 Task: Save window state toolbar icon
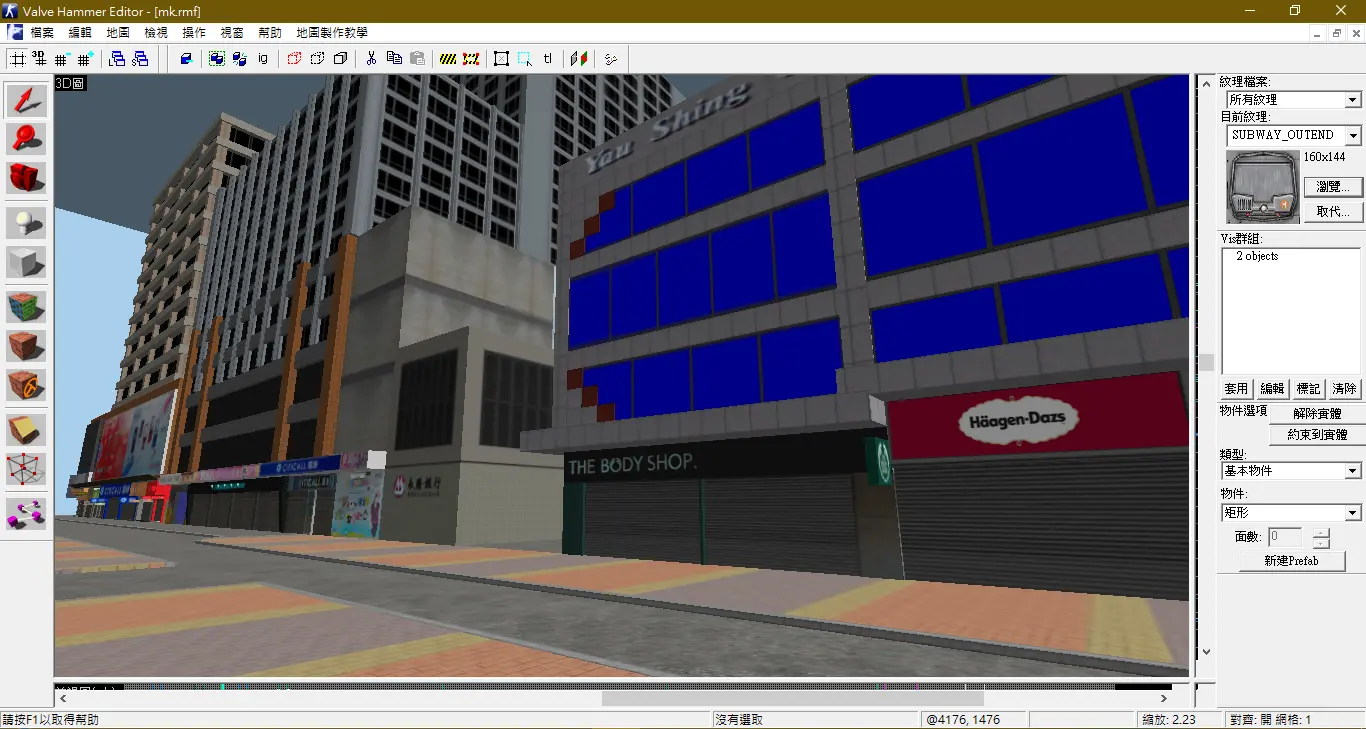140,59
